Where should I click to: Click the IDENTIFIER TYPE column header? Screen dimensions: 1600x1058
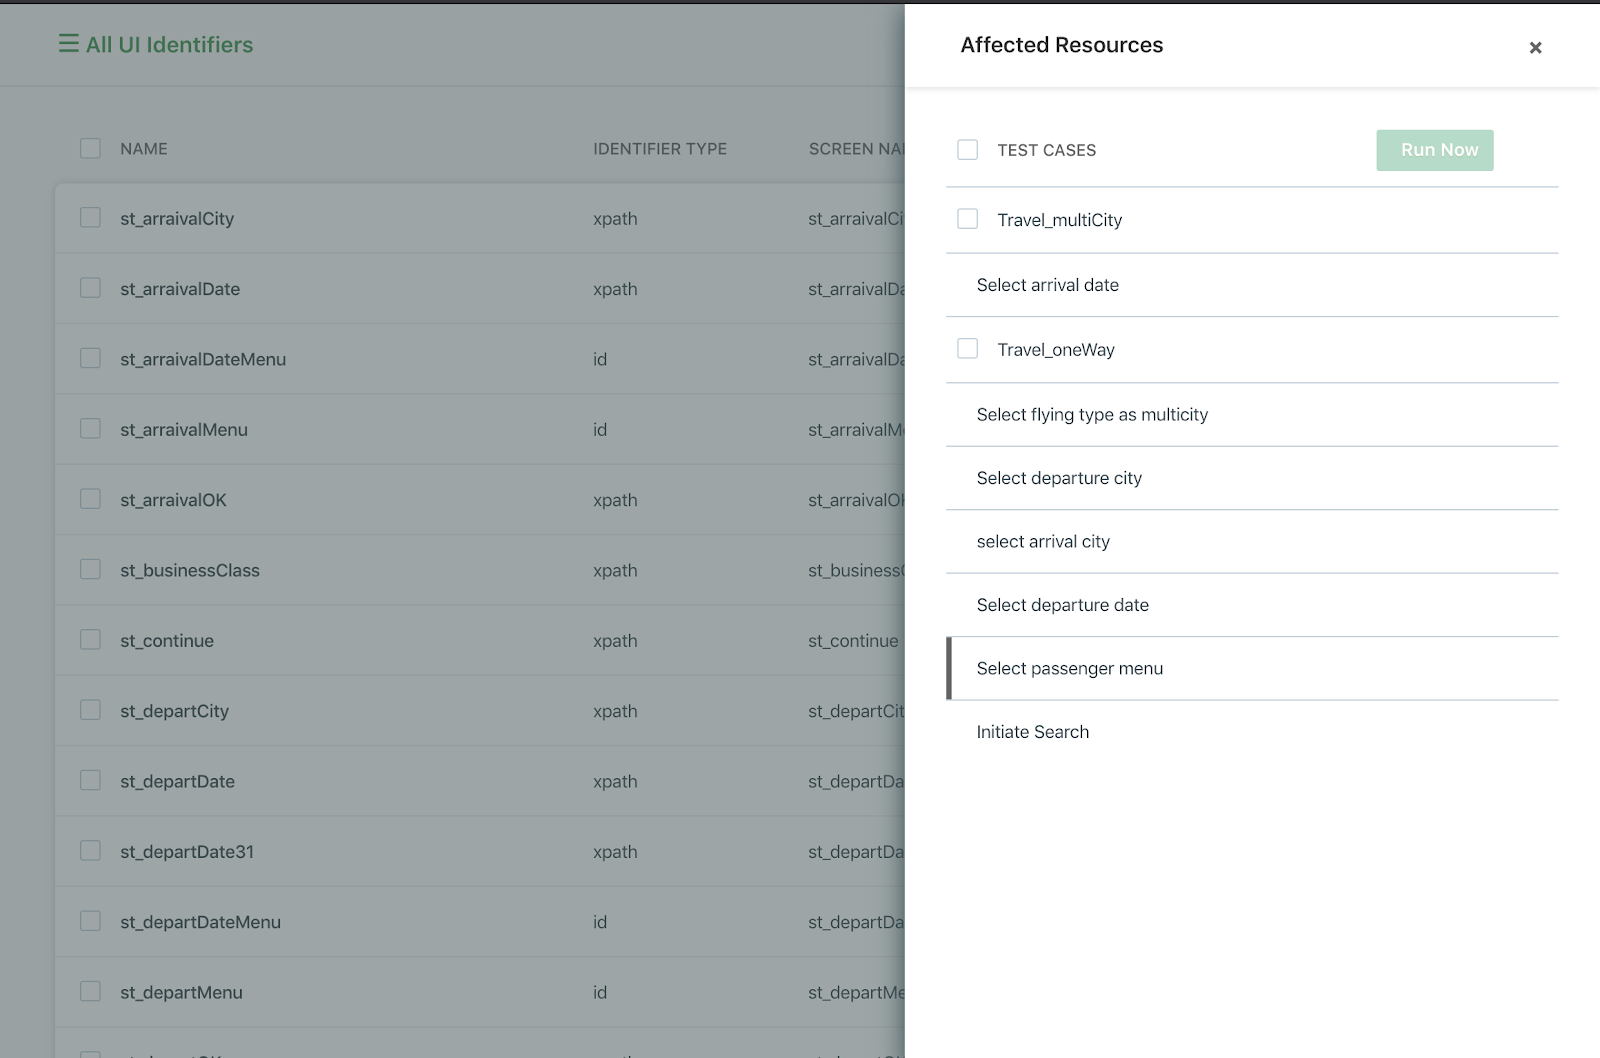[x=659, y=149]
